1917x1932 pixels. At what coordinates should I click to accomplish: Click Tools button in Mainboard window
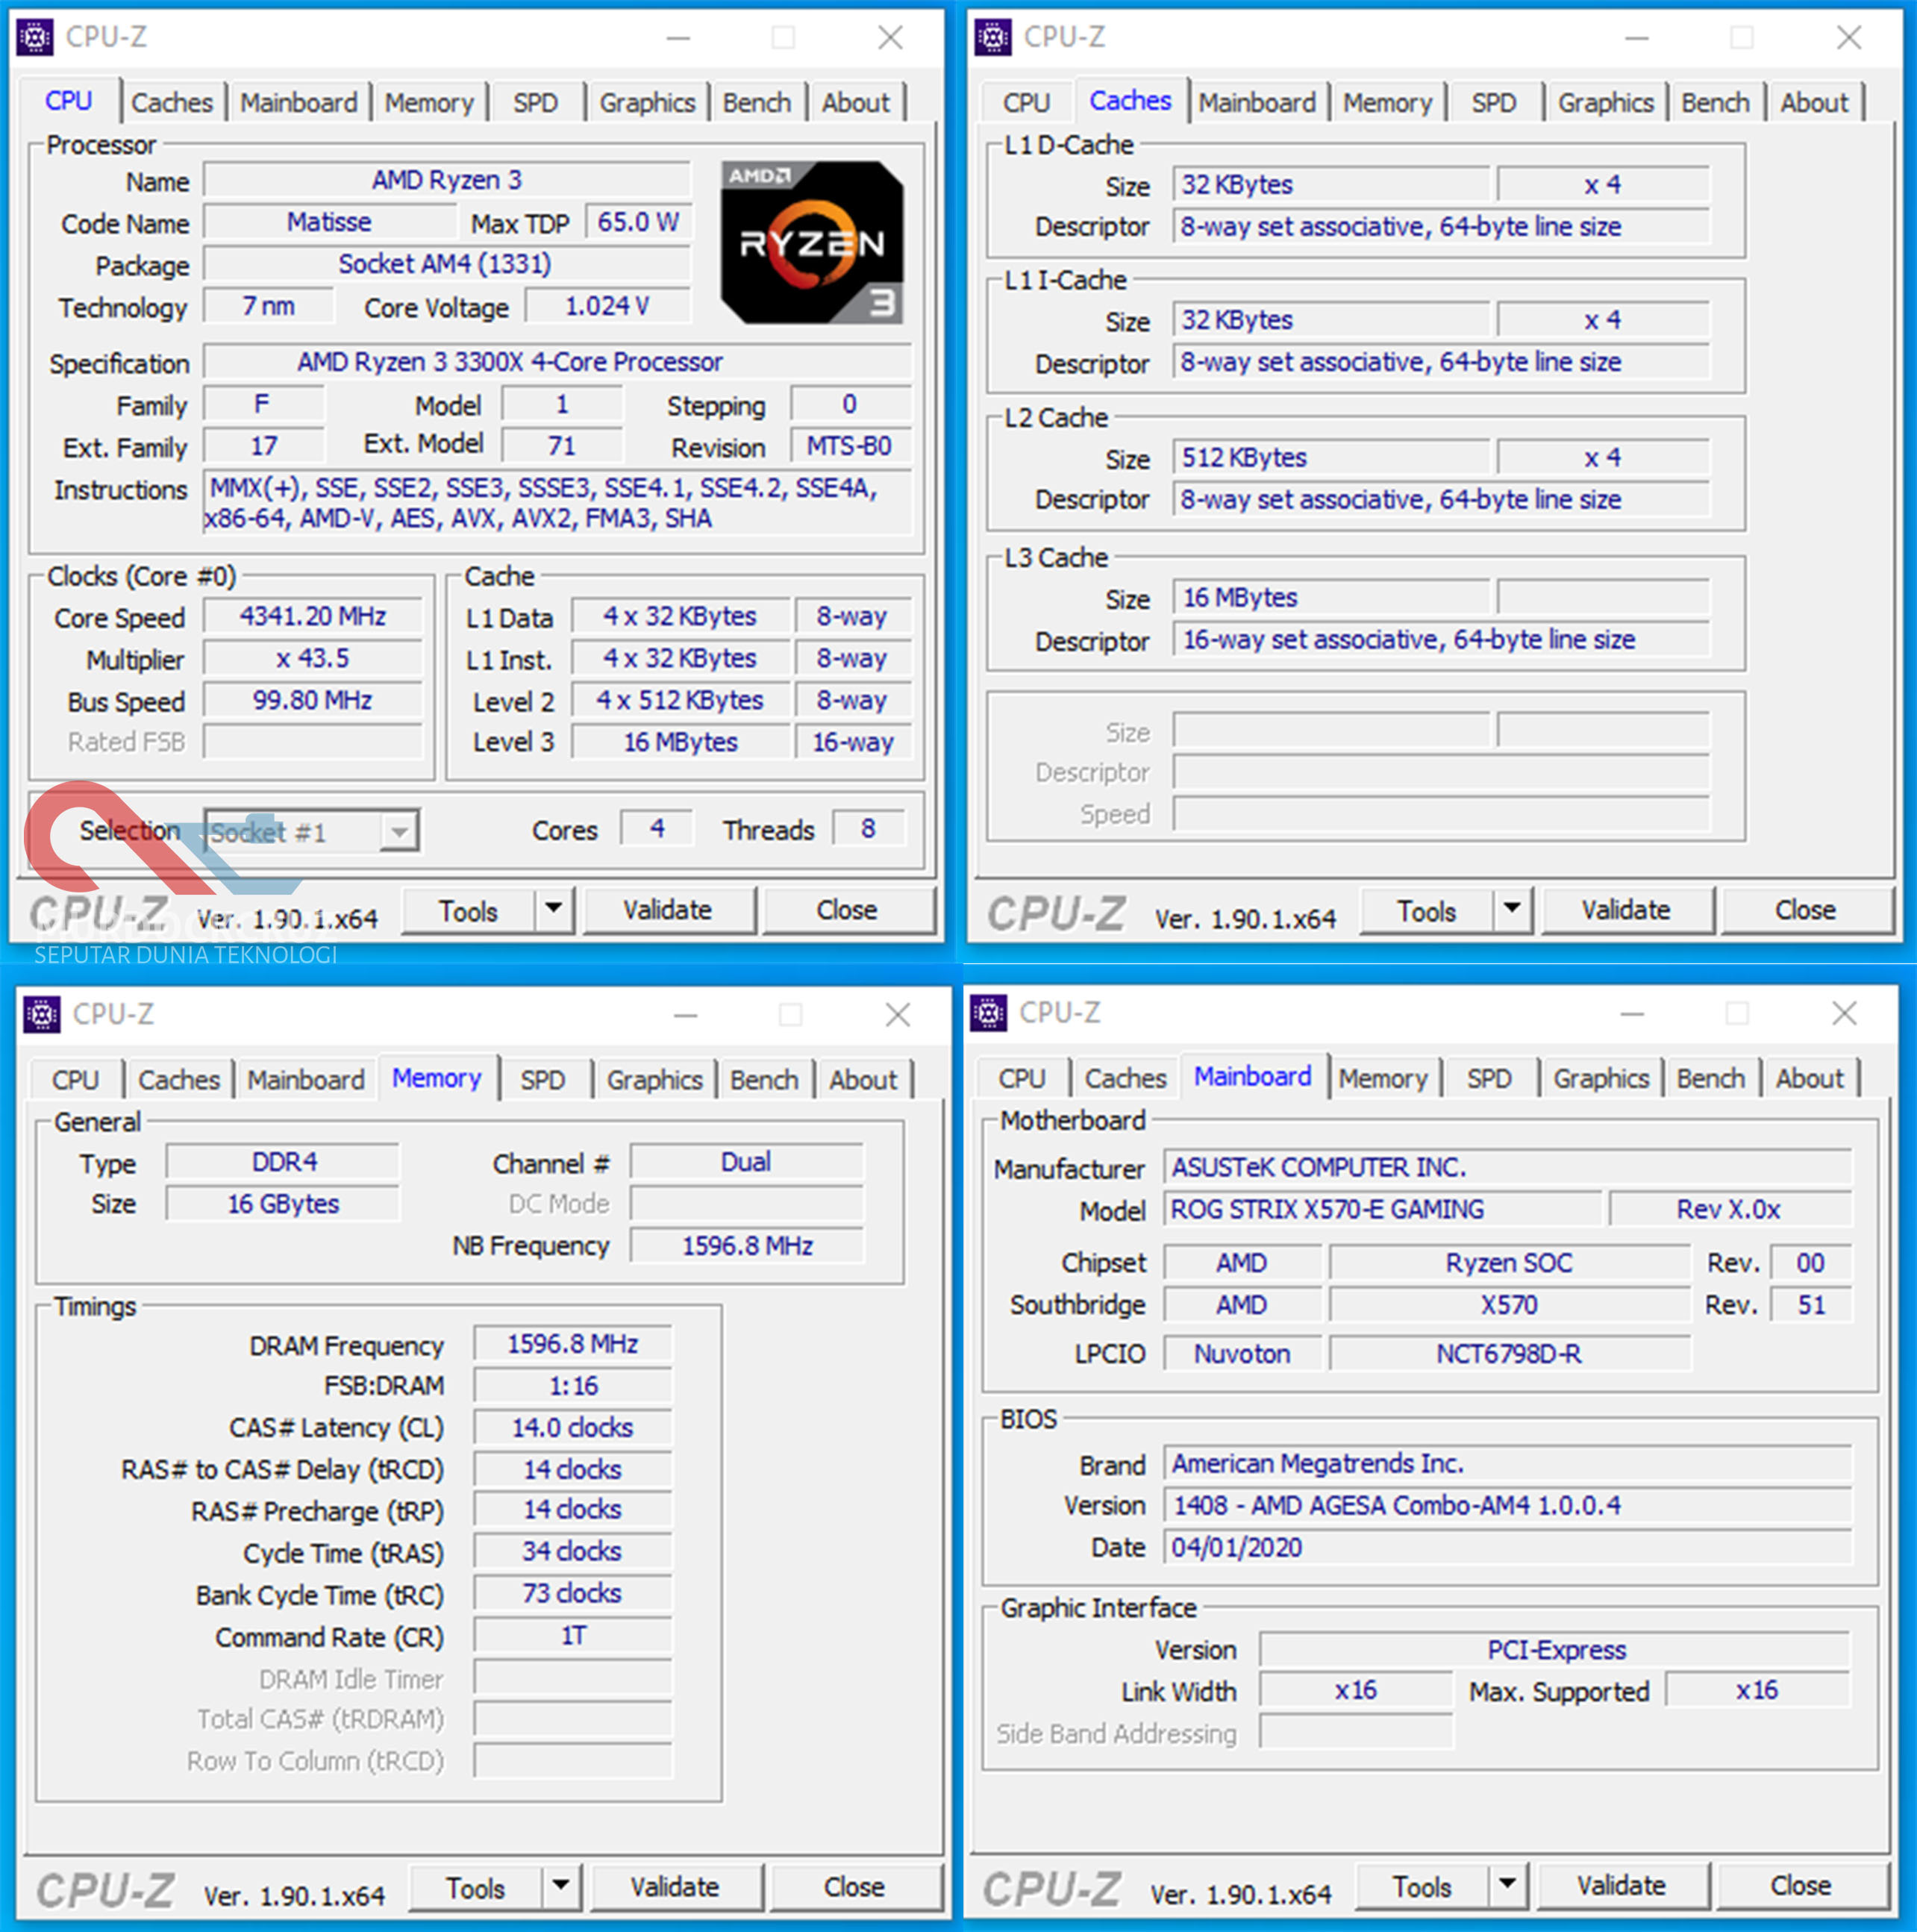pos(1422,1887)
